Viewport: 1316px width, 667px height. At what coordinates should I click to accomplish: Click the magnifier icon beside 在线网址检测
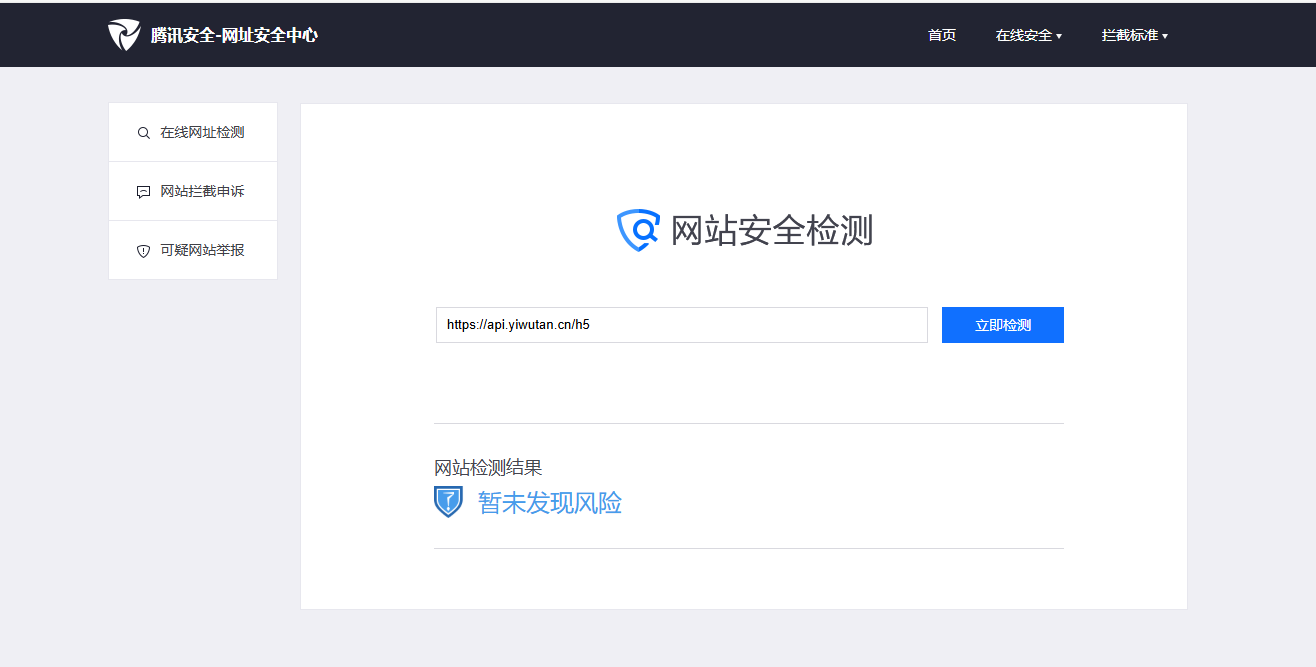[x=144, y=133]
